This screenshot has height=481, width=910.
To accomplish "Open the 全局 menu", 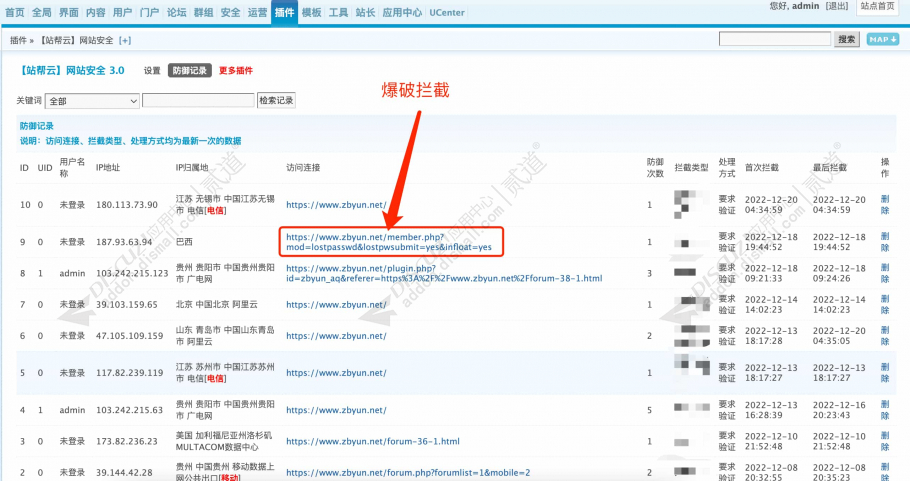I will click(42, 12).
